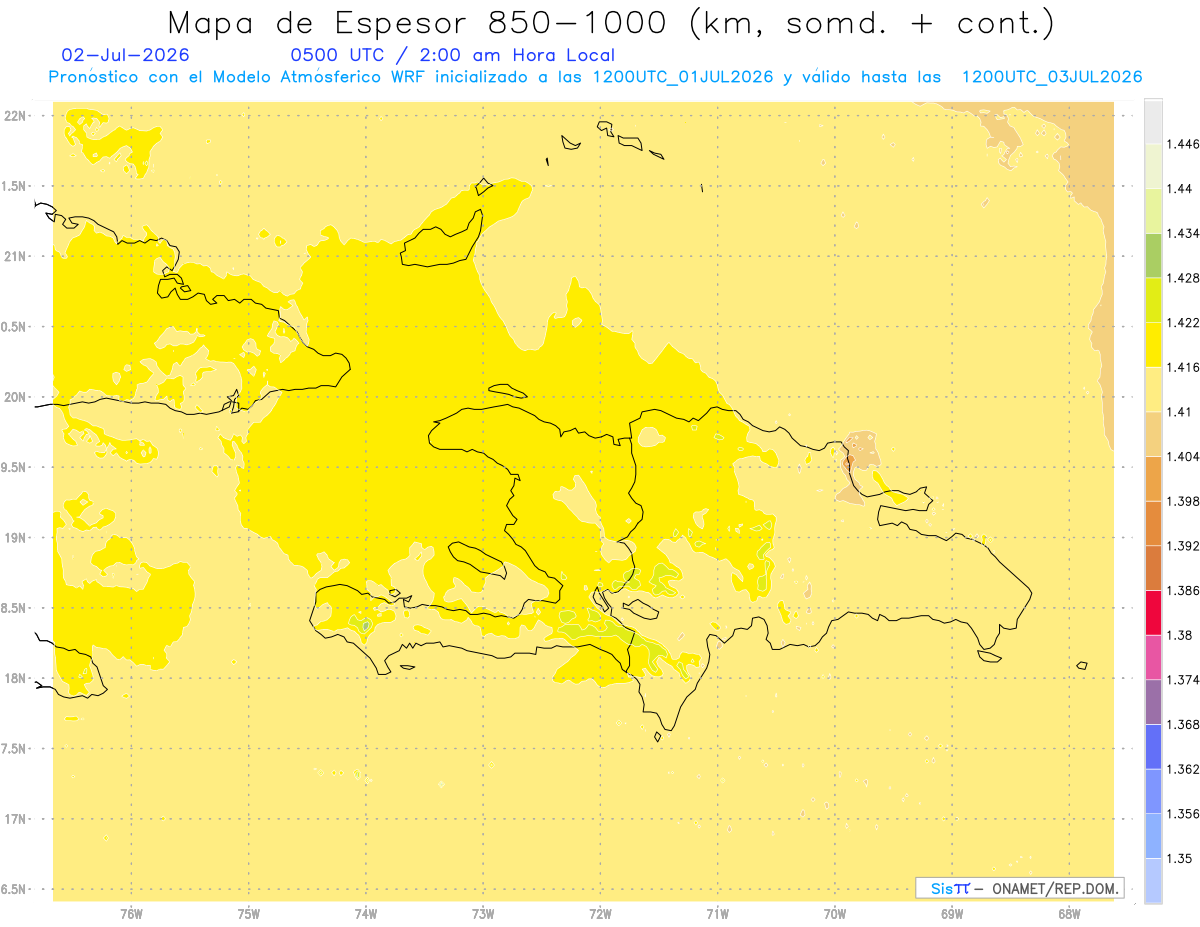This screenshot has height=927, width=1200.
Task: Click the legend value '1.422'
Action: tap(1183, 322)
